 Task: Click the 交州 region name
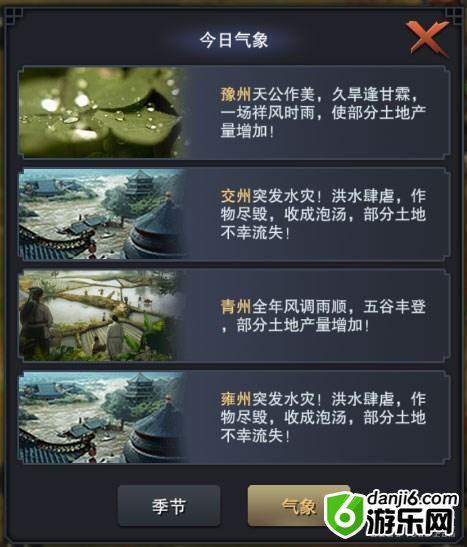pos(235,196)
